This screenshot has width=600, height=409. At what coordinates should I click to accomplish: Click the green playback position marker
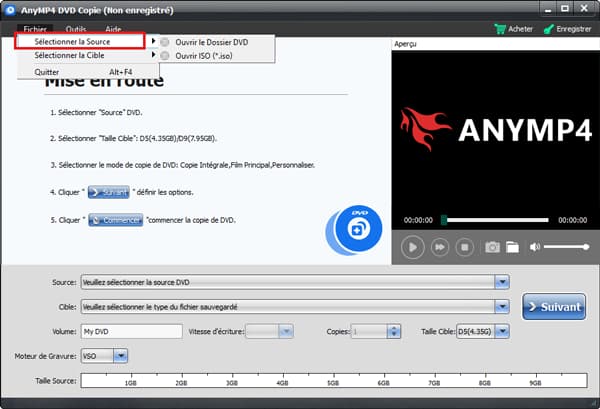(x=444, y=220)
